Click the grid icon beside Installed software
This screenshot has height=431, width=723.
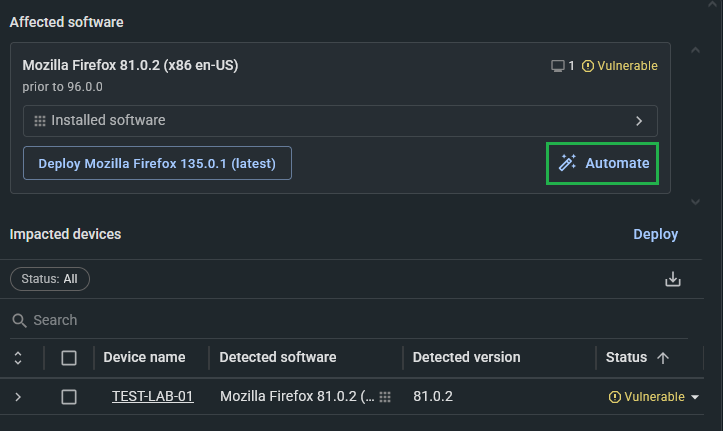click(x=40, y=121)
